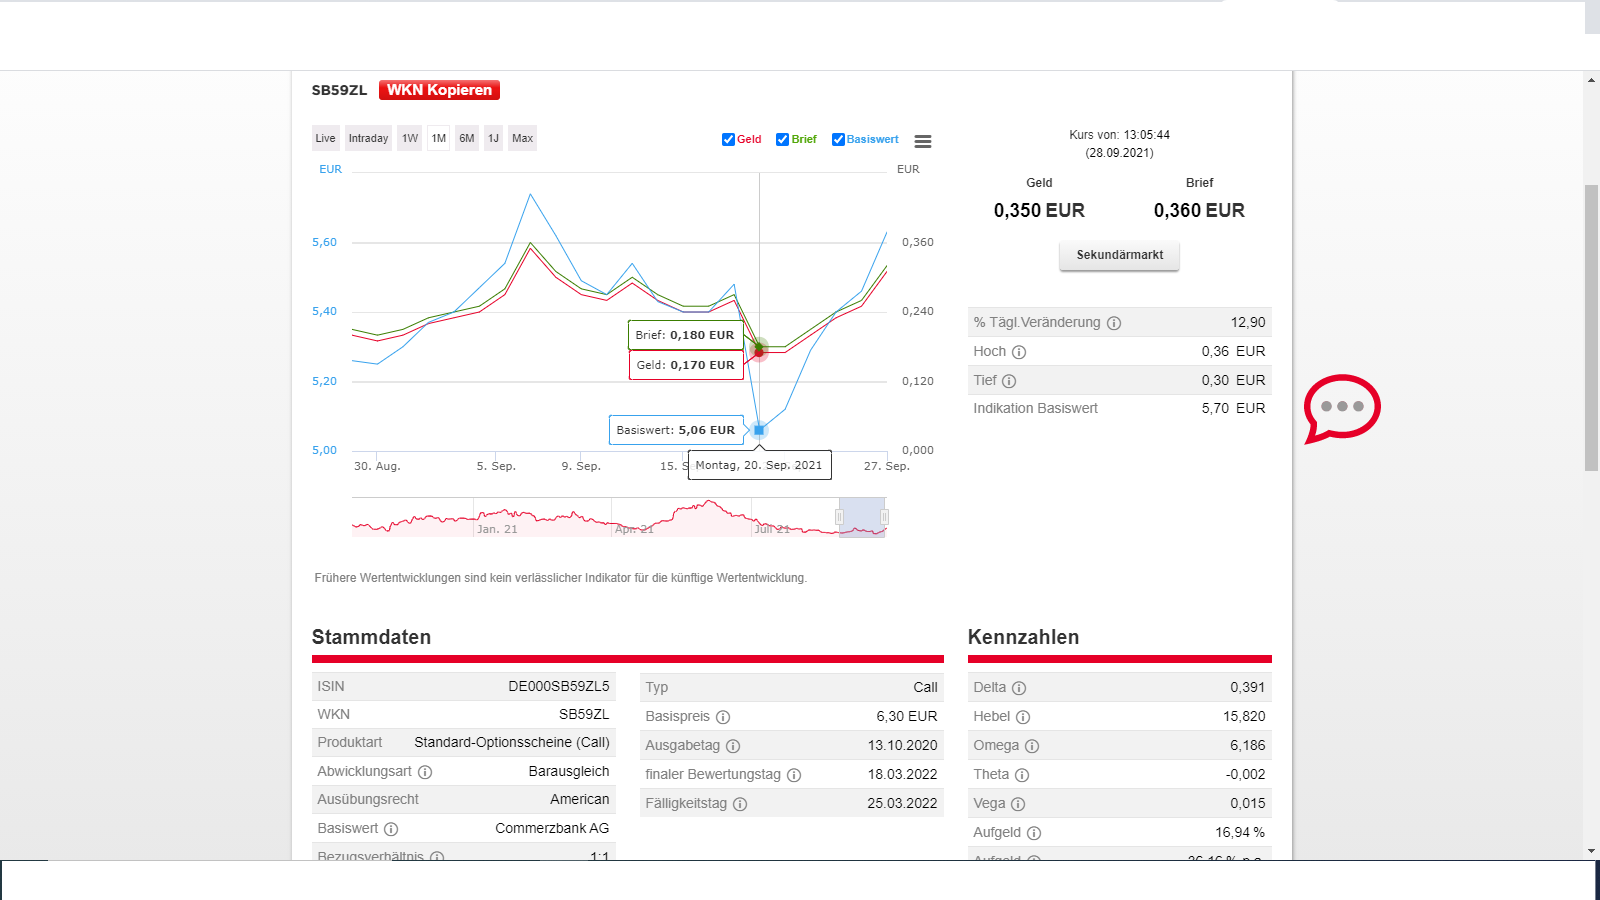Open the chart options hamburger menu
Screen dimensions: 1600x900
coord(922,141)
